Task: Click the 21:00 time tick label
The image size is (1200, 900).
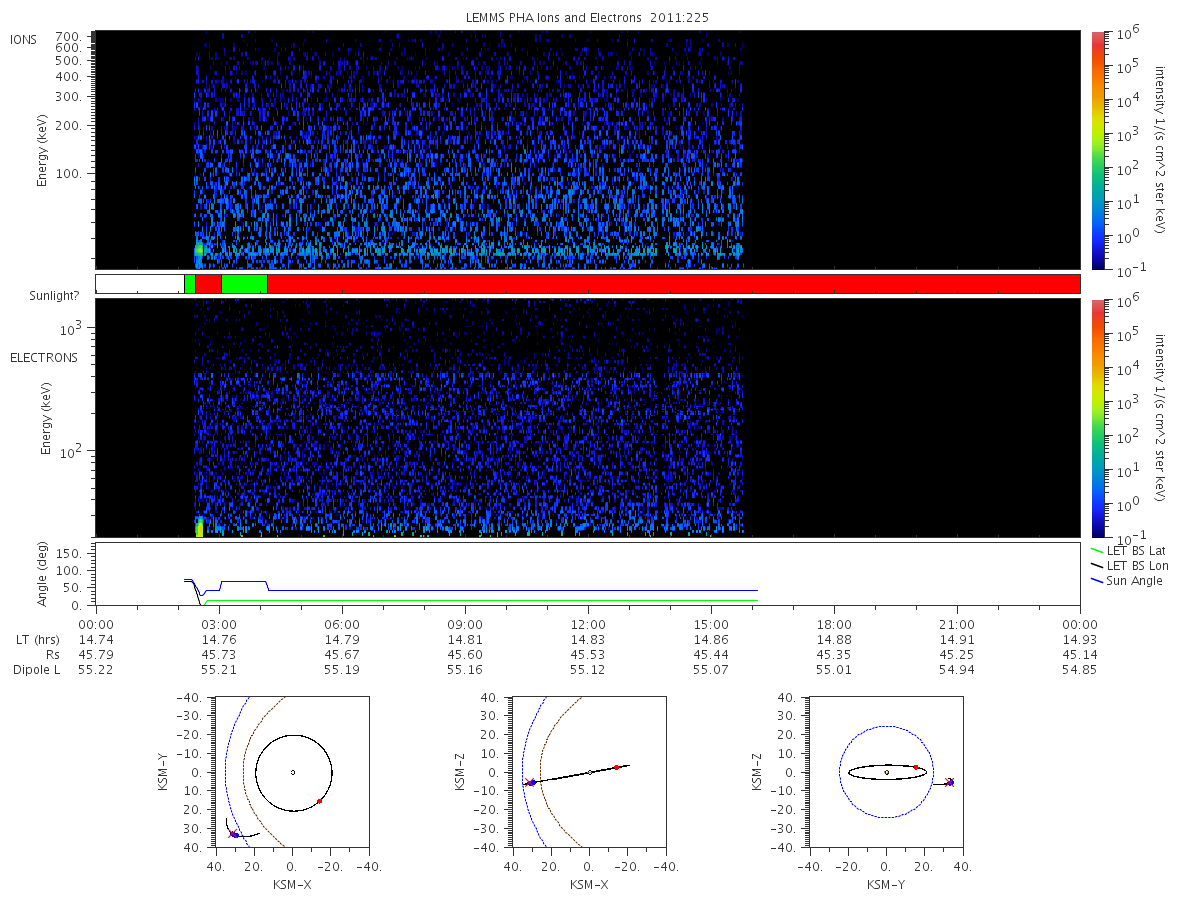Action: (x=957, y=625)
